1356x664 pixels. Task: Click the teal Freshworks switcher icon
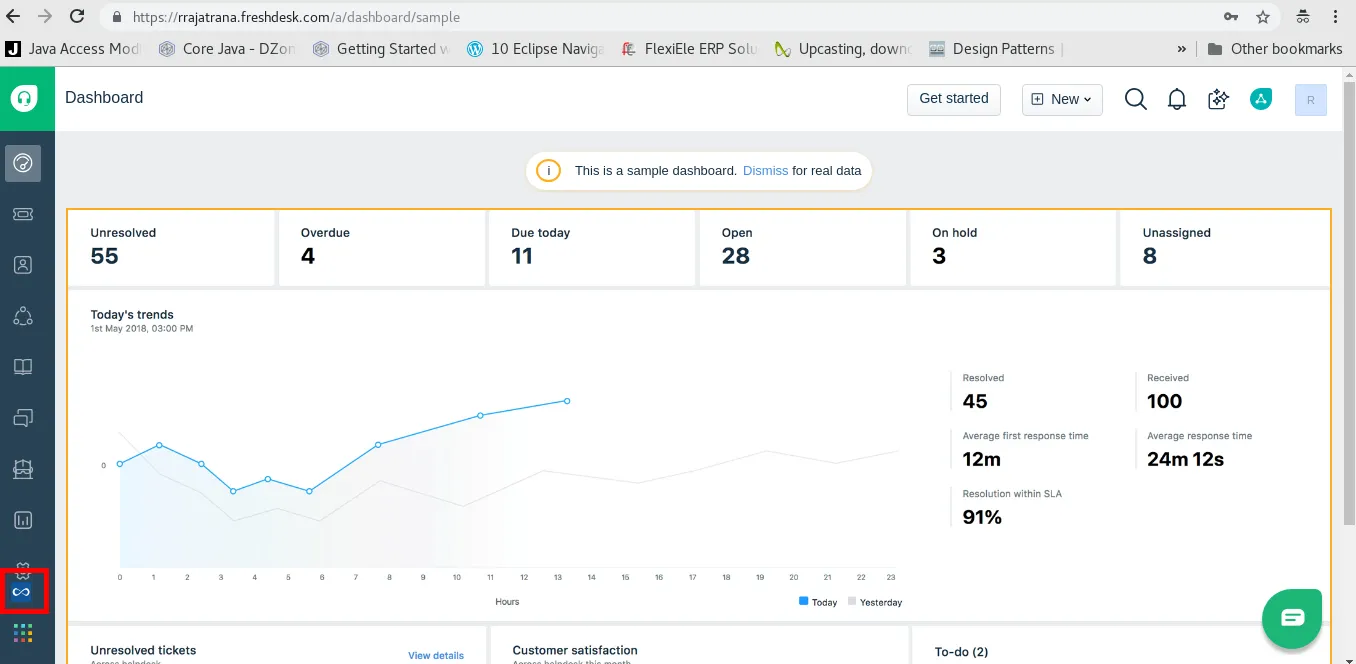1261,99
